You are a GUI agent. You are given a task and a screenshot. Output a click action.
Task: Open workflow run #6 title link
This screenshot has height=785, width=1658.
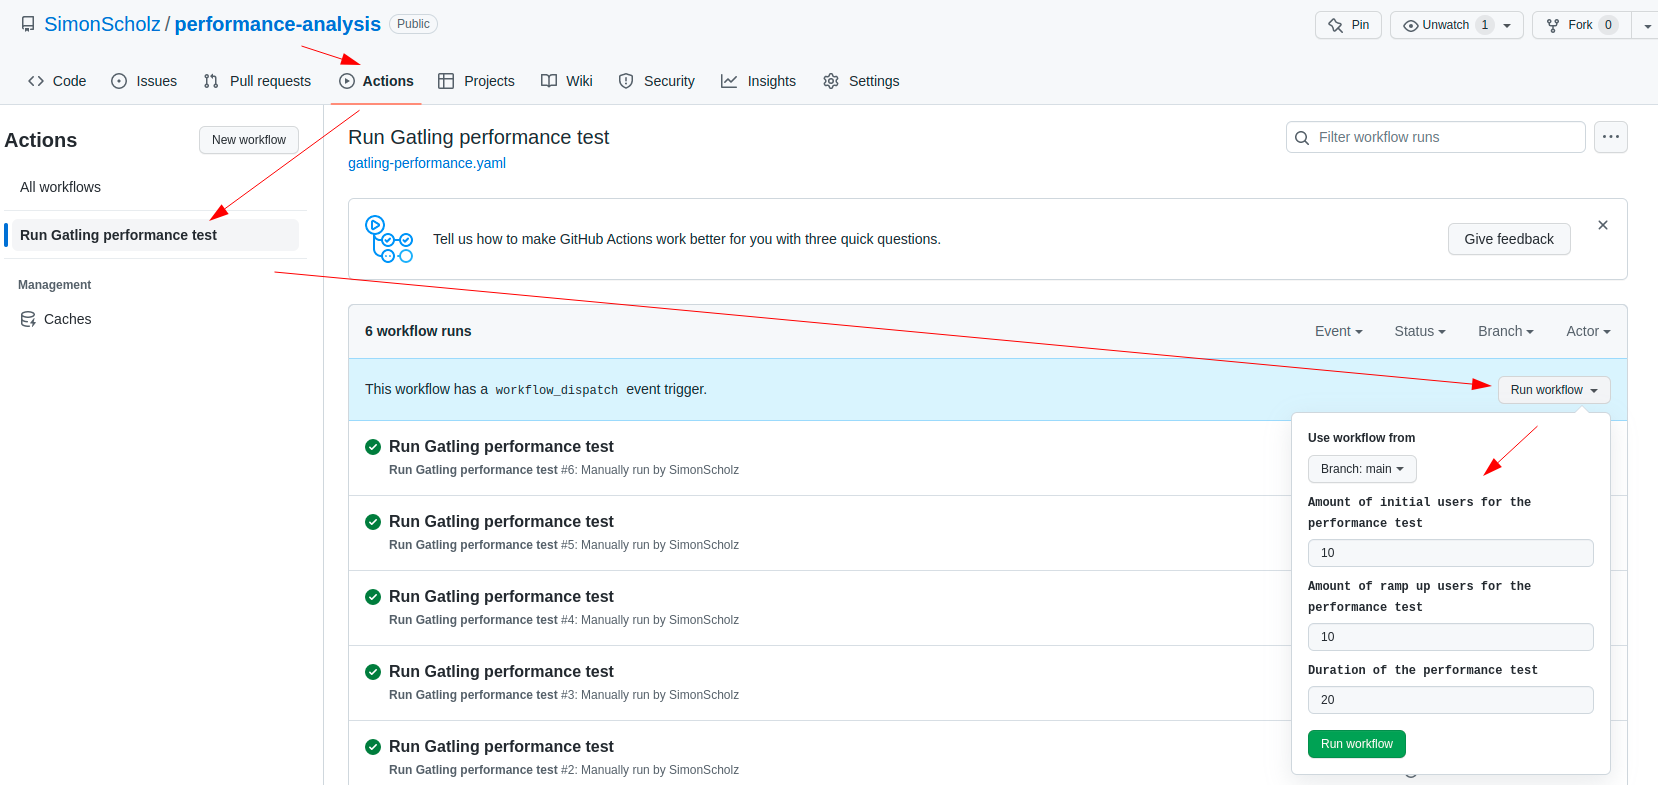click(501, 447)
